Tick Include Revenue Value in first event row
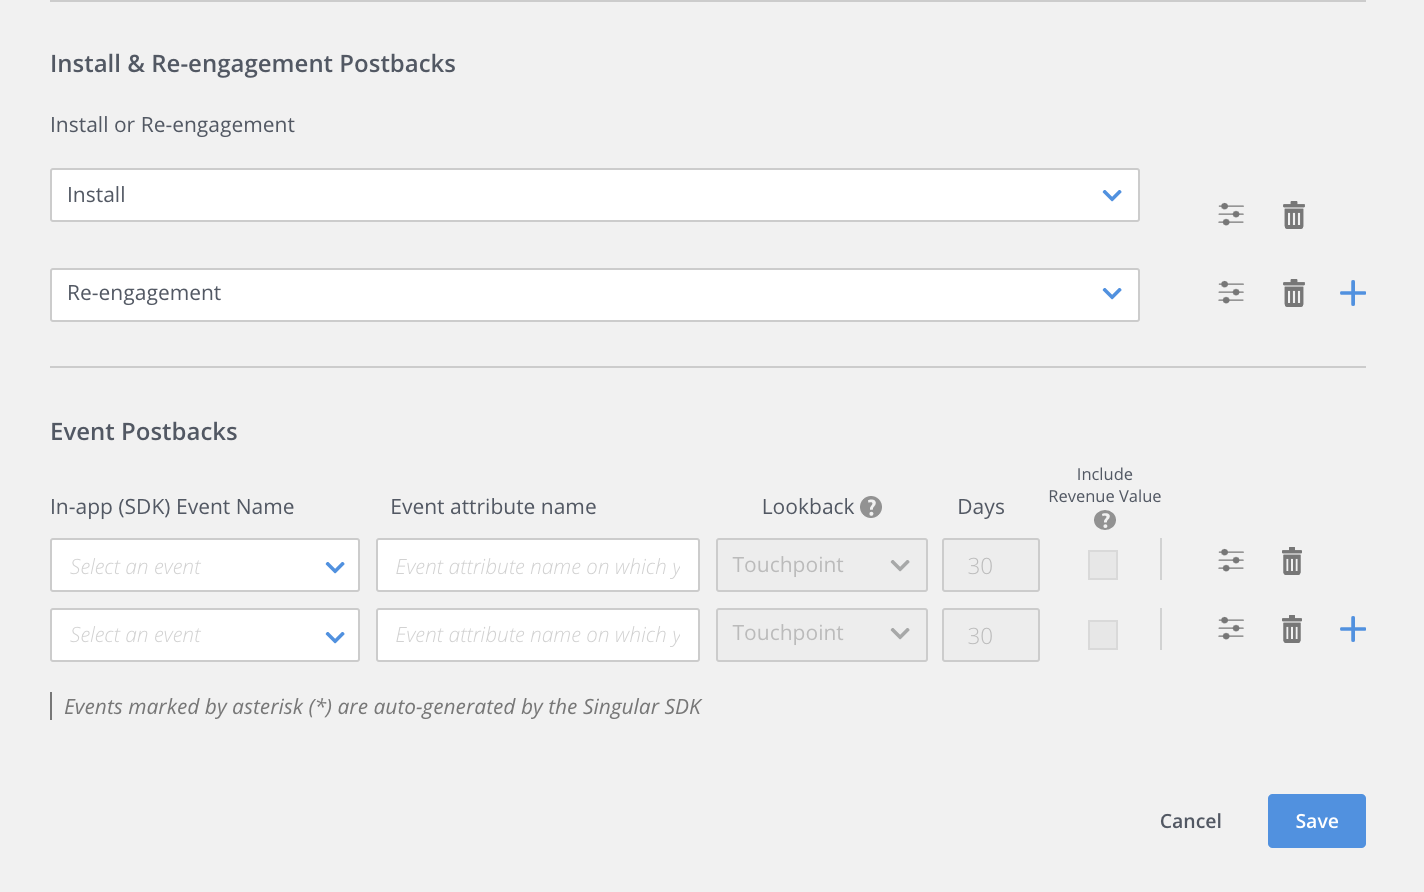This screenshot has width=1424, height=892. 1103,565
